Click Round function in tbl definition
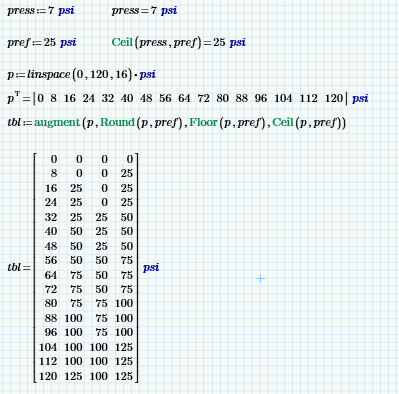This screenshot has width=399, height=394. point(117,122)
